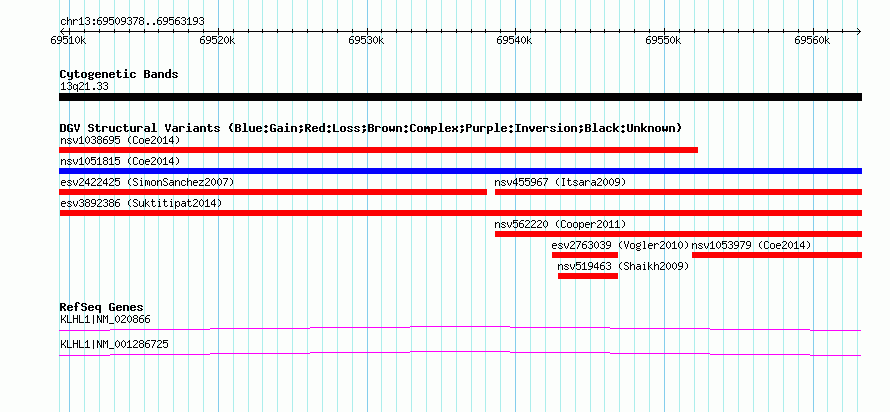890x412 pixels.
Task: Click the red bar of nsv1053979
Action: (x=777, y=255)
